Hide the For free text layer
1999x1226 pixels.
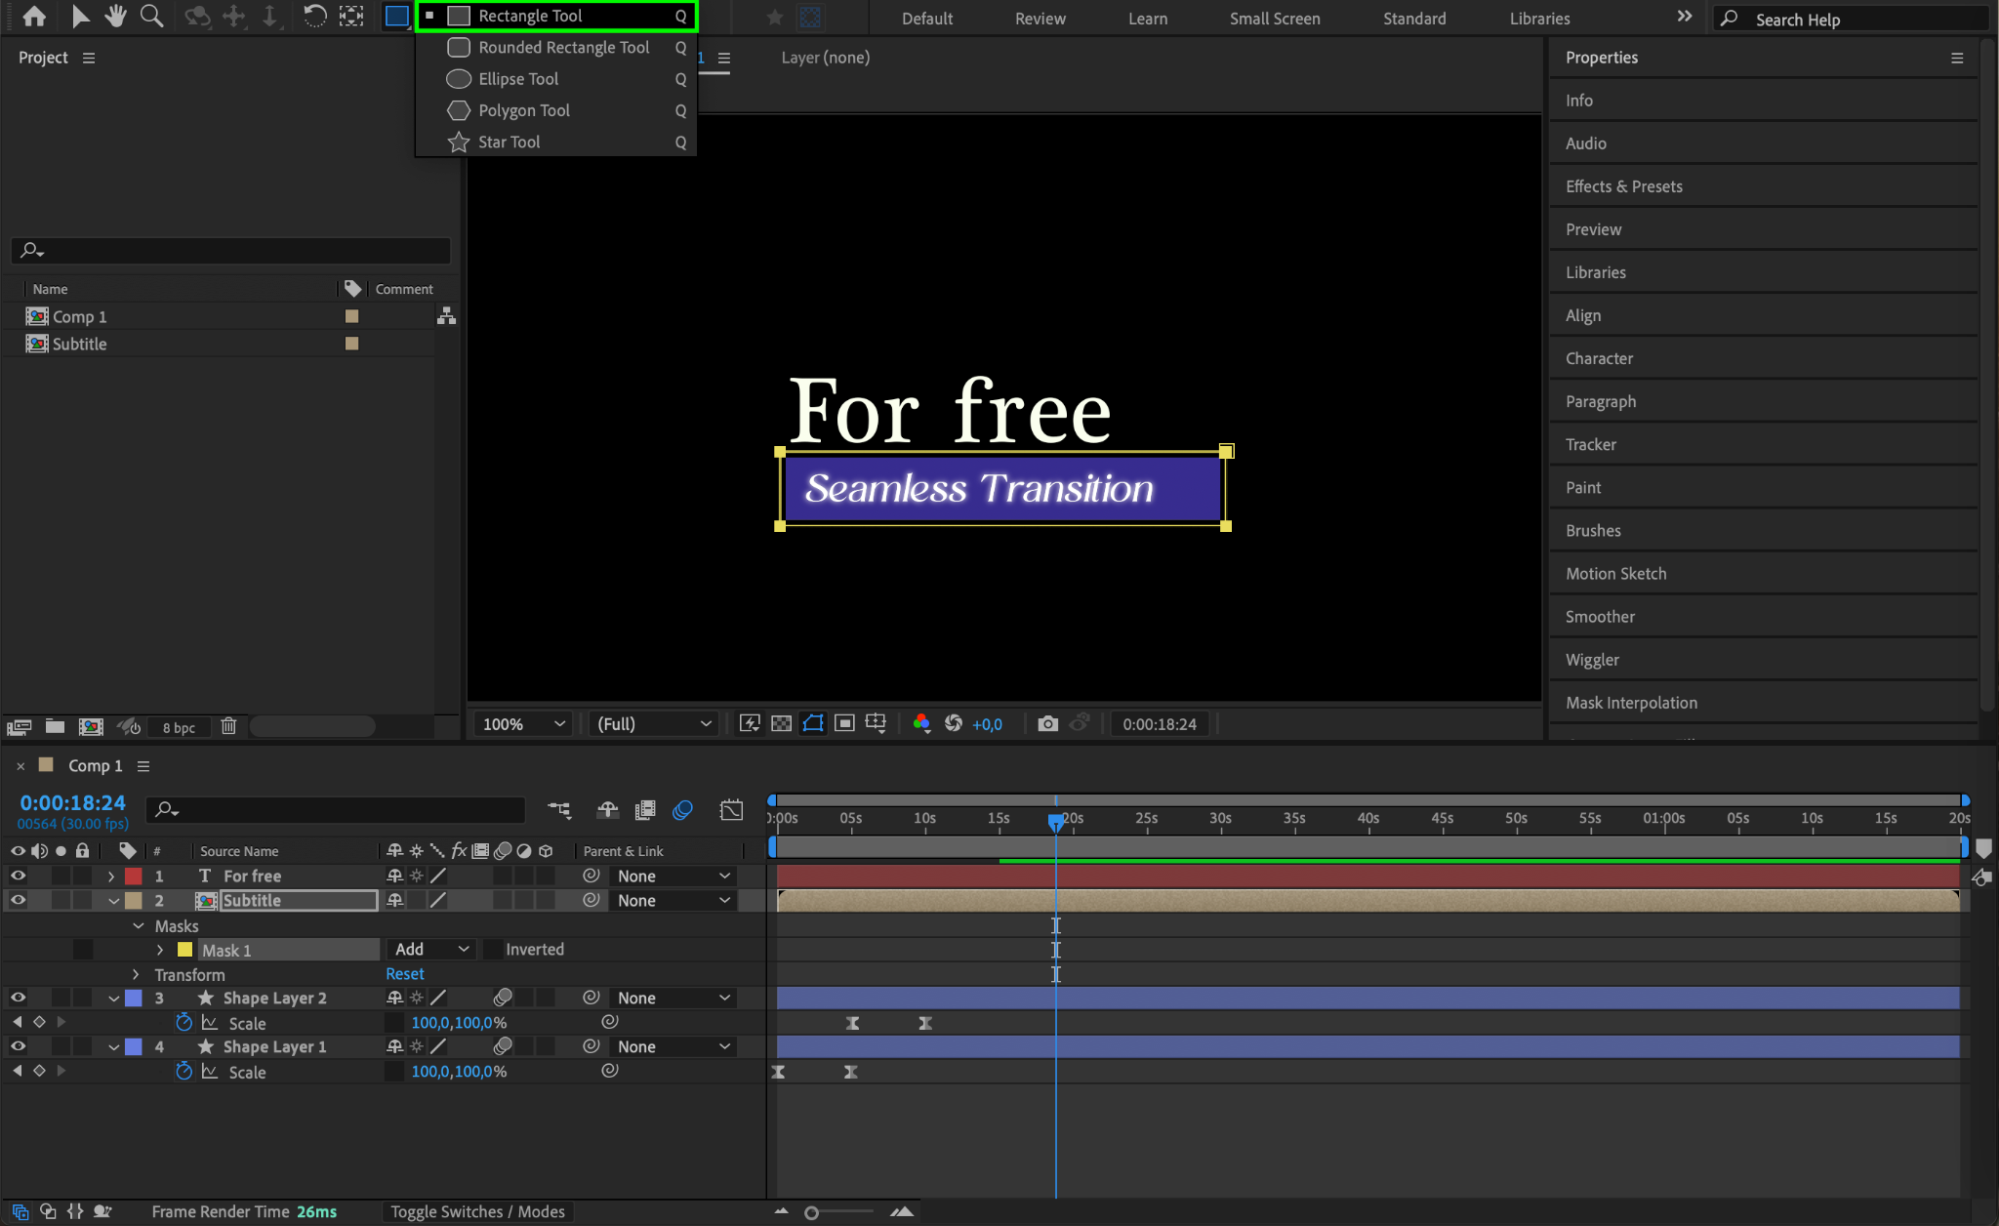click(x=18, y=875)
